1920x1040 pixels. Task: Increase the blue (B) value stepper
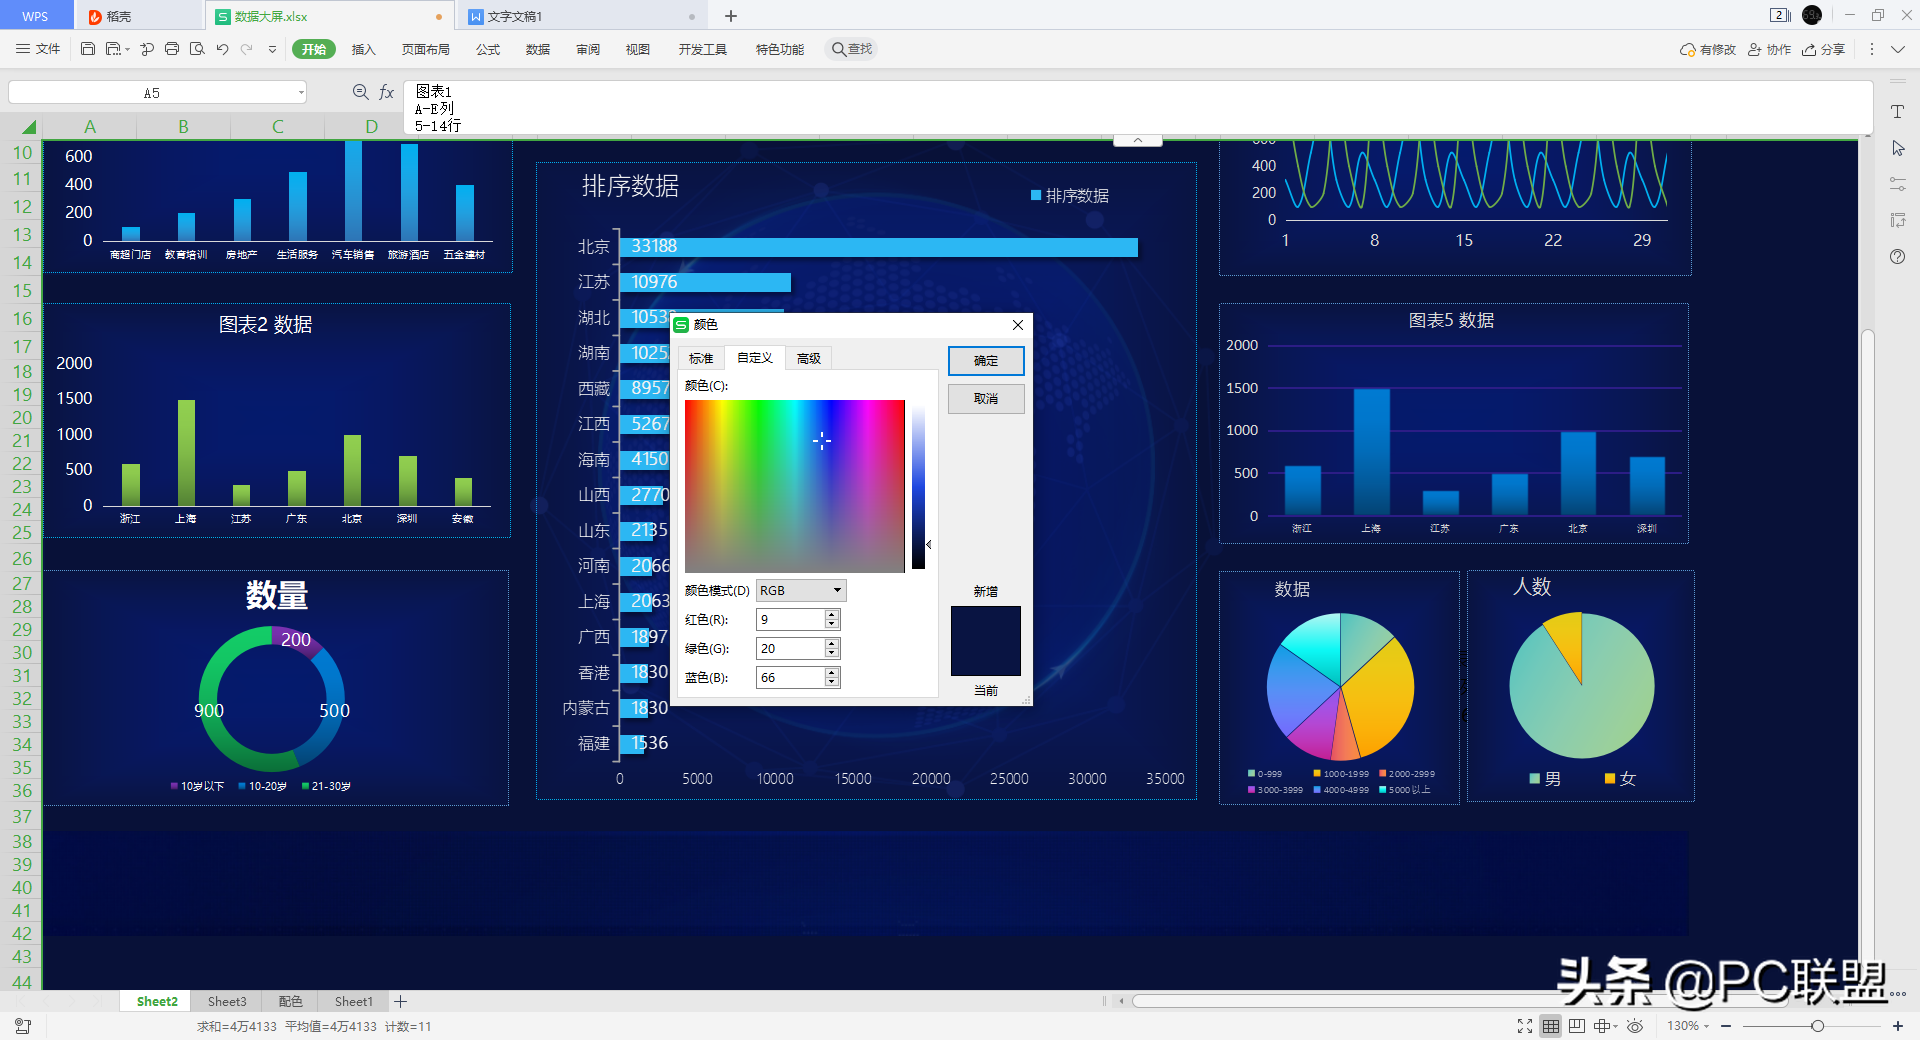click(831, 673)
